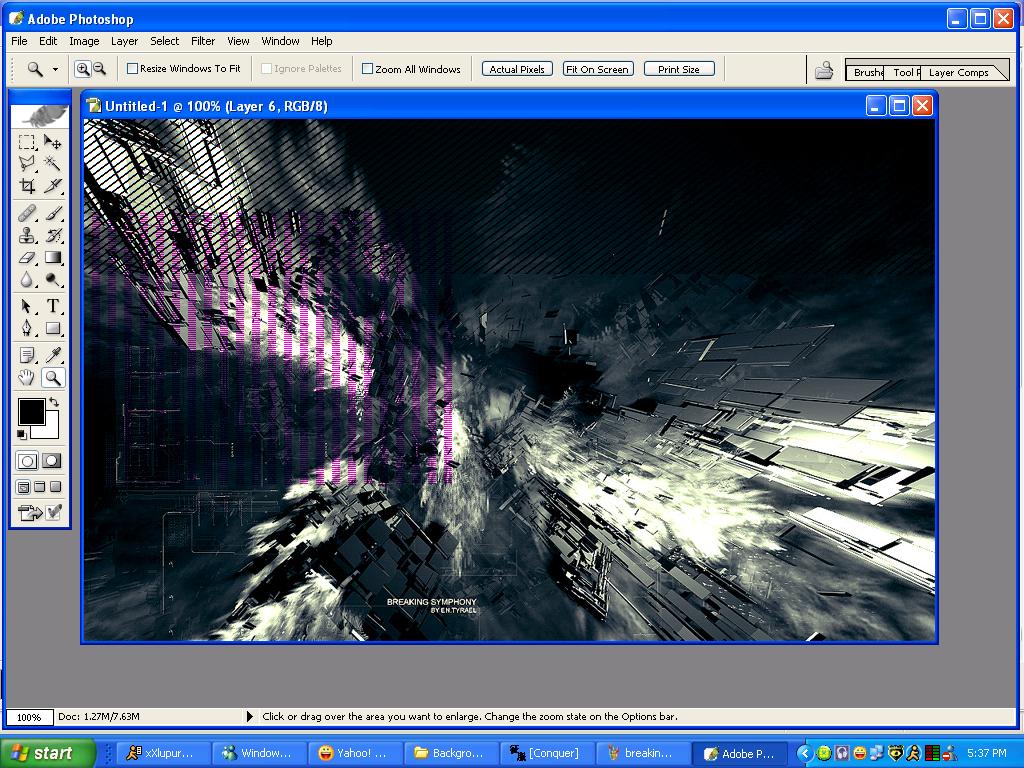Pick the Crop tool
This screenshot has width=1024, height=768.
coord(28,186)
